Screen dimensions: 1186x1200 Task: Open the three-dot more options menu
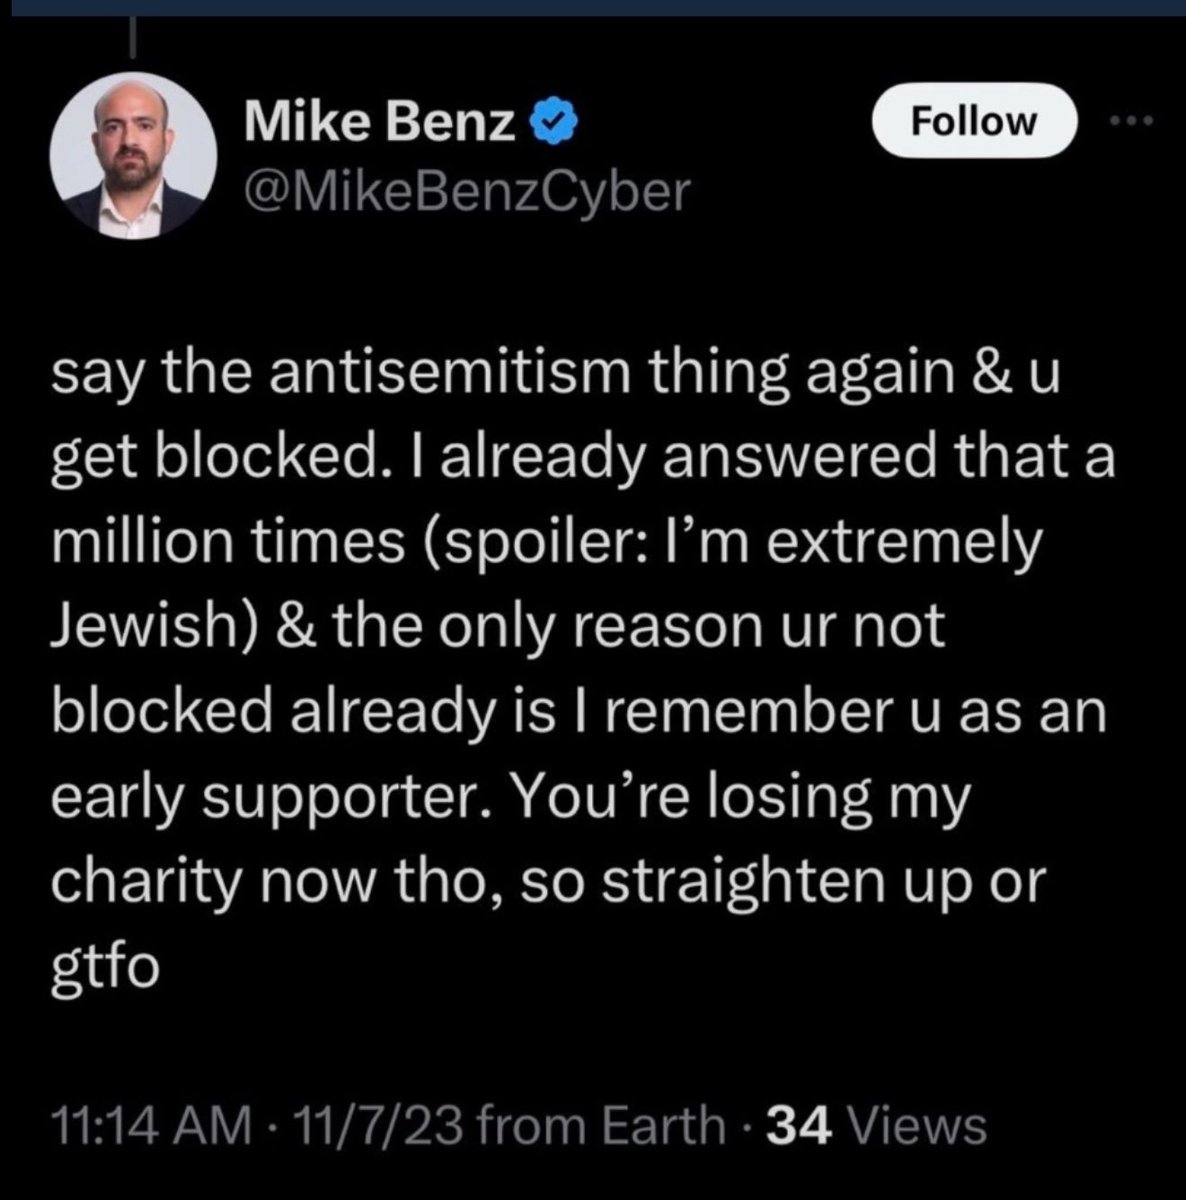tap(1133, 122)
